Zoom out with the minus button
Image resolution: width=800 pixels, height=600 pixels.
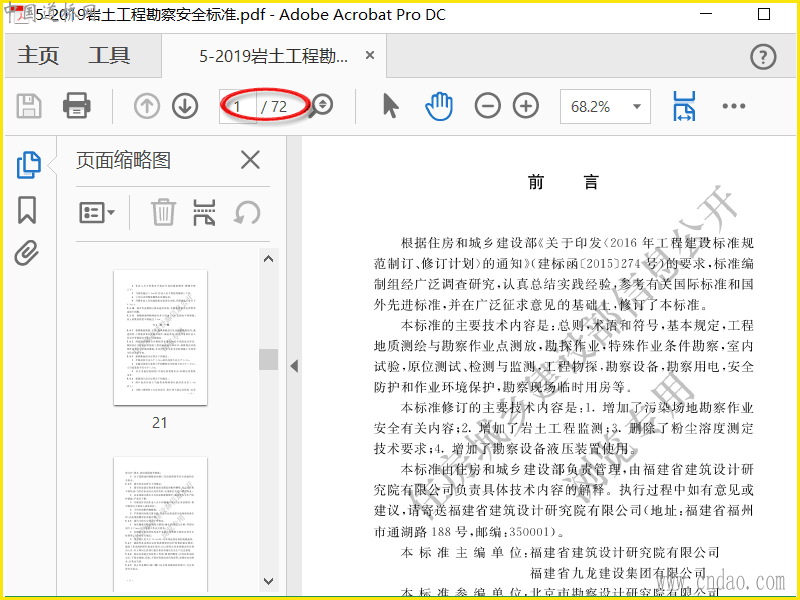[487, 106]
